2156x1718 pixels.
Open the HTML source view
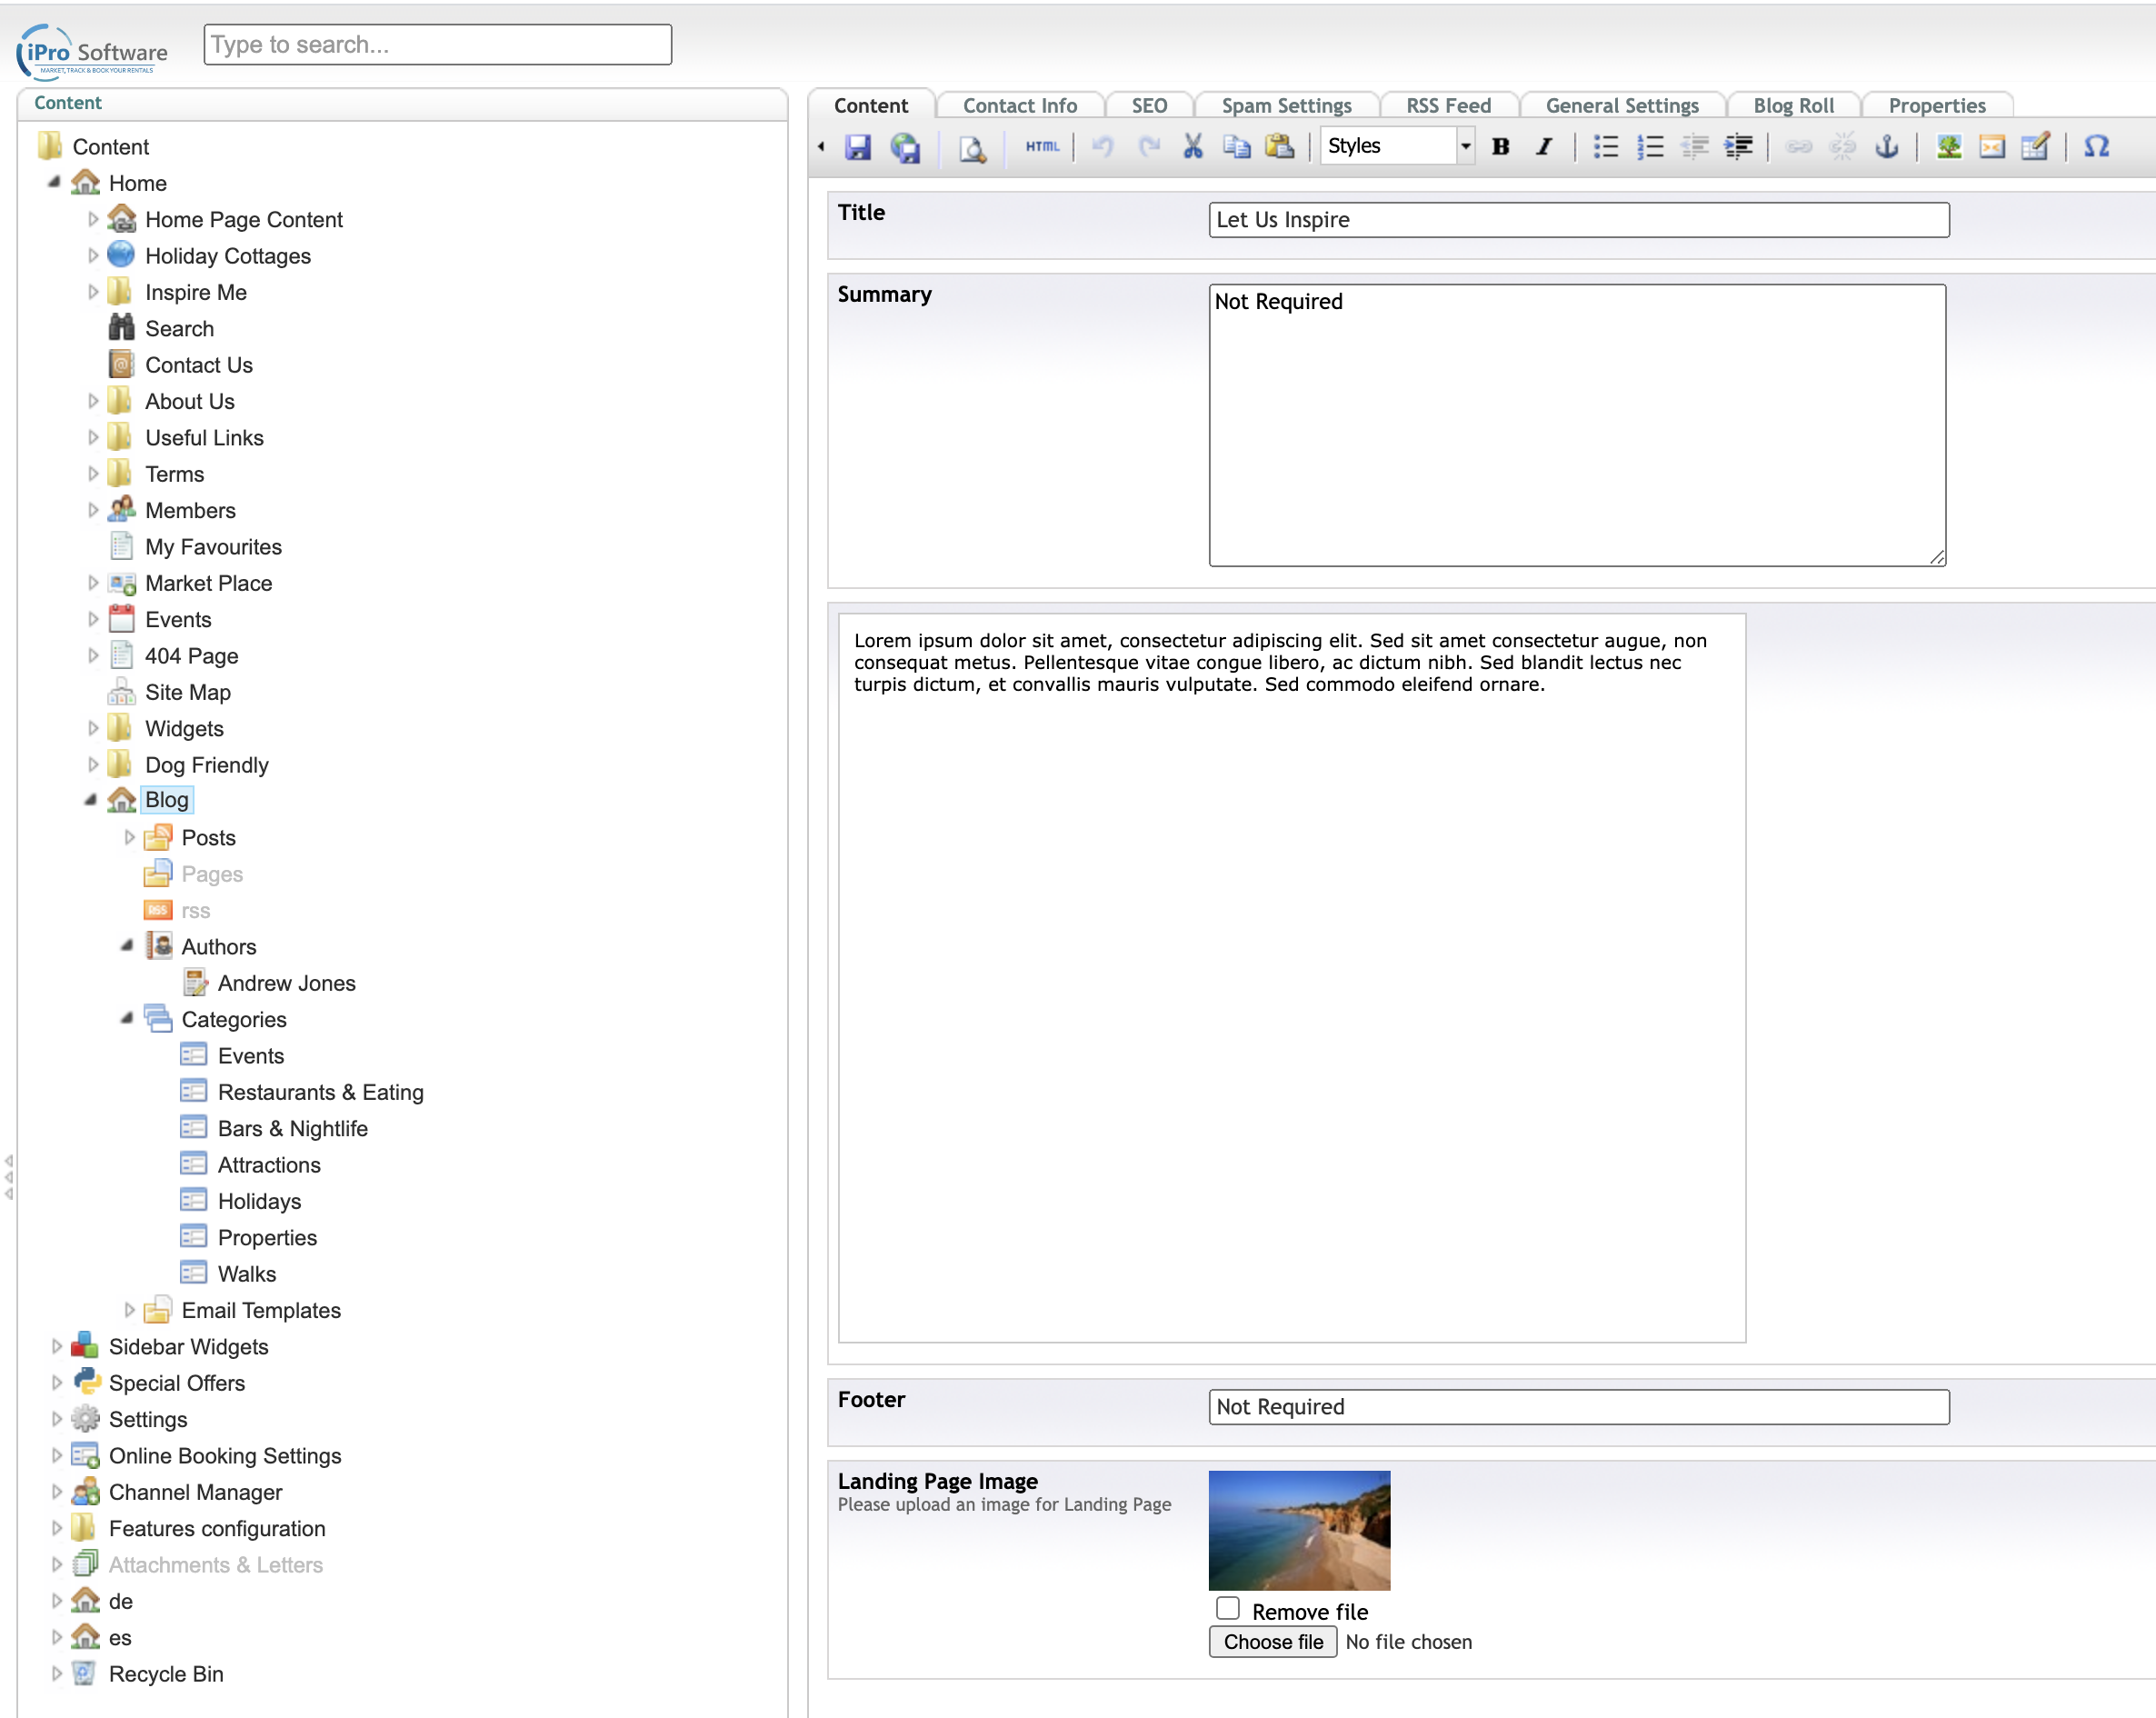(x=1042, y=147)
